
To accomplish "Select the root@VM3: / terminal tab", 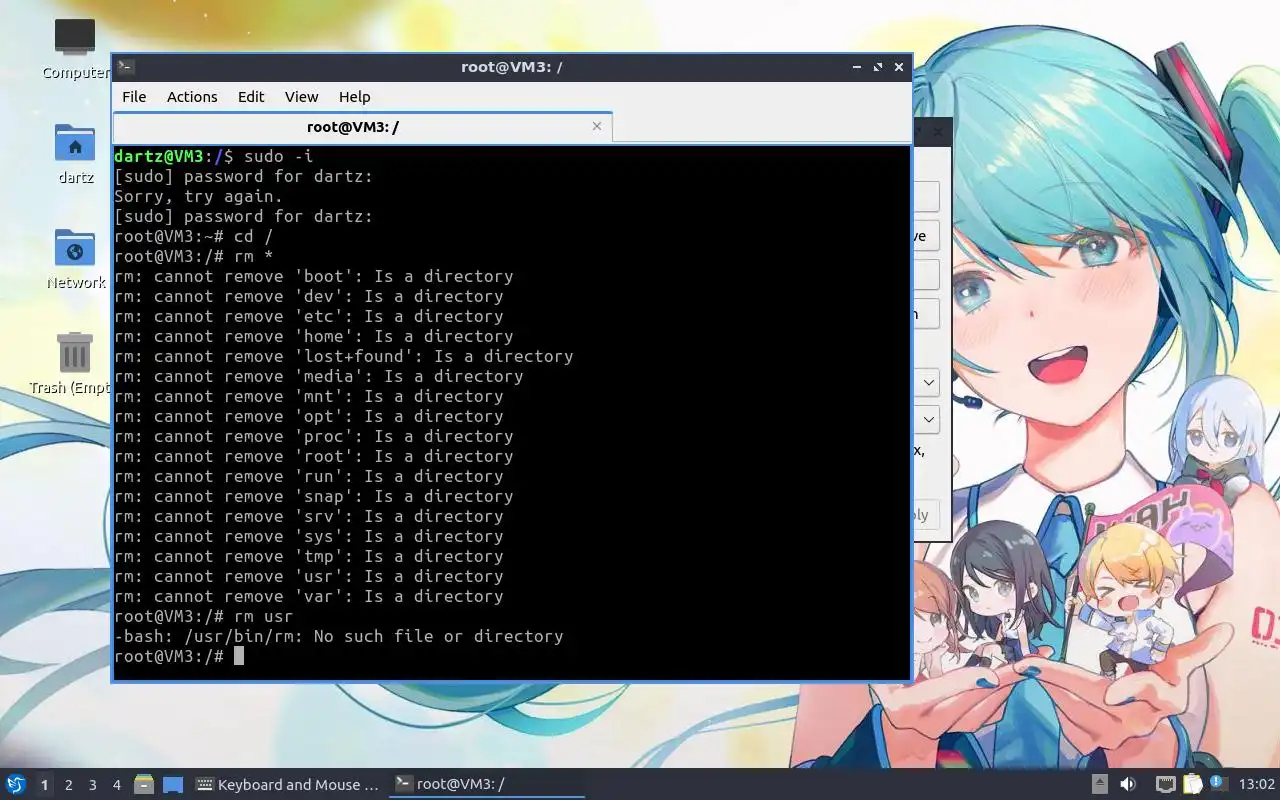I will click(362, 127).
